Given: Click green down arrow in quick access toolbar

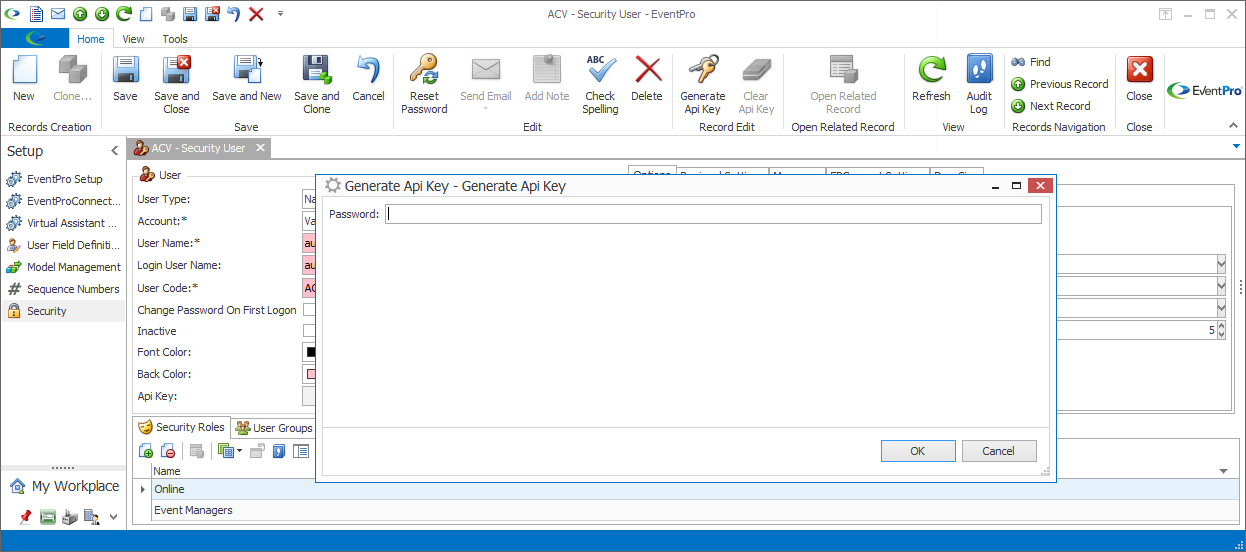Looking at the screenshot, I should 102,14.
